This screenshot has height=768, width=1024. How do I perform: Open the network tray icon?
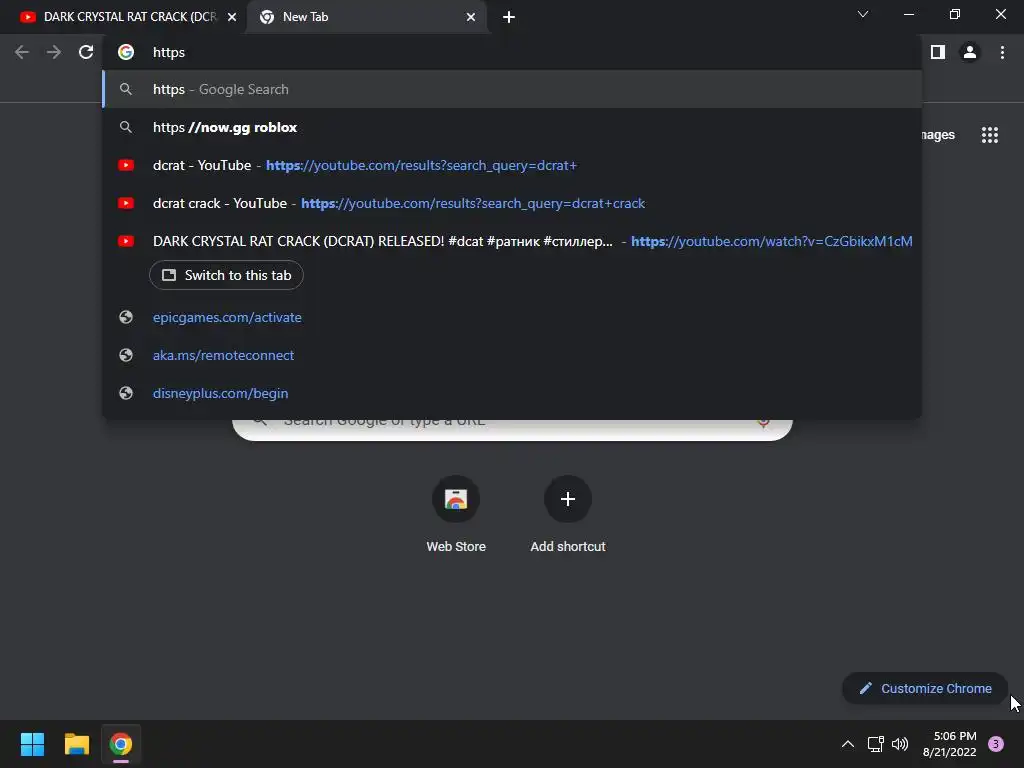tap(875, 744)
